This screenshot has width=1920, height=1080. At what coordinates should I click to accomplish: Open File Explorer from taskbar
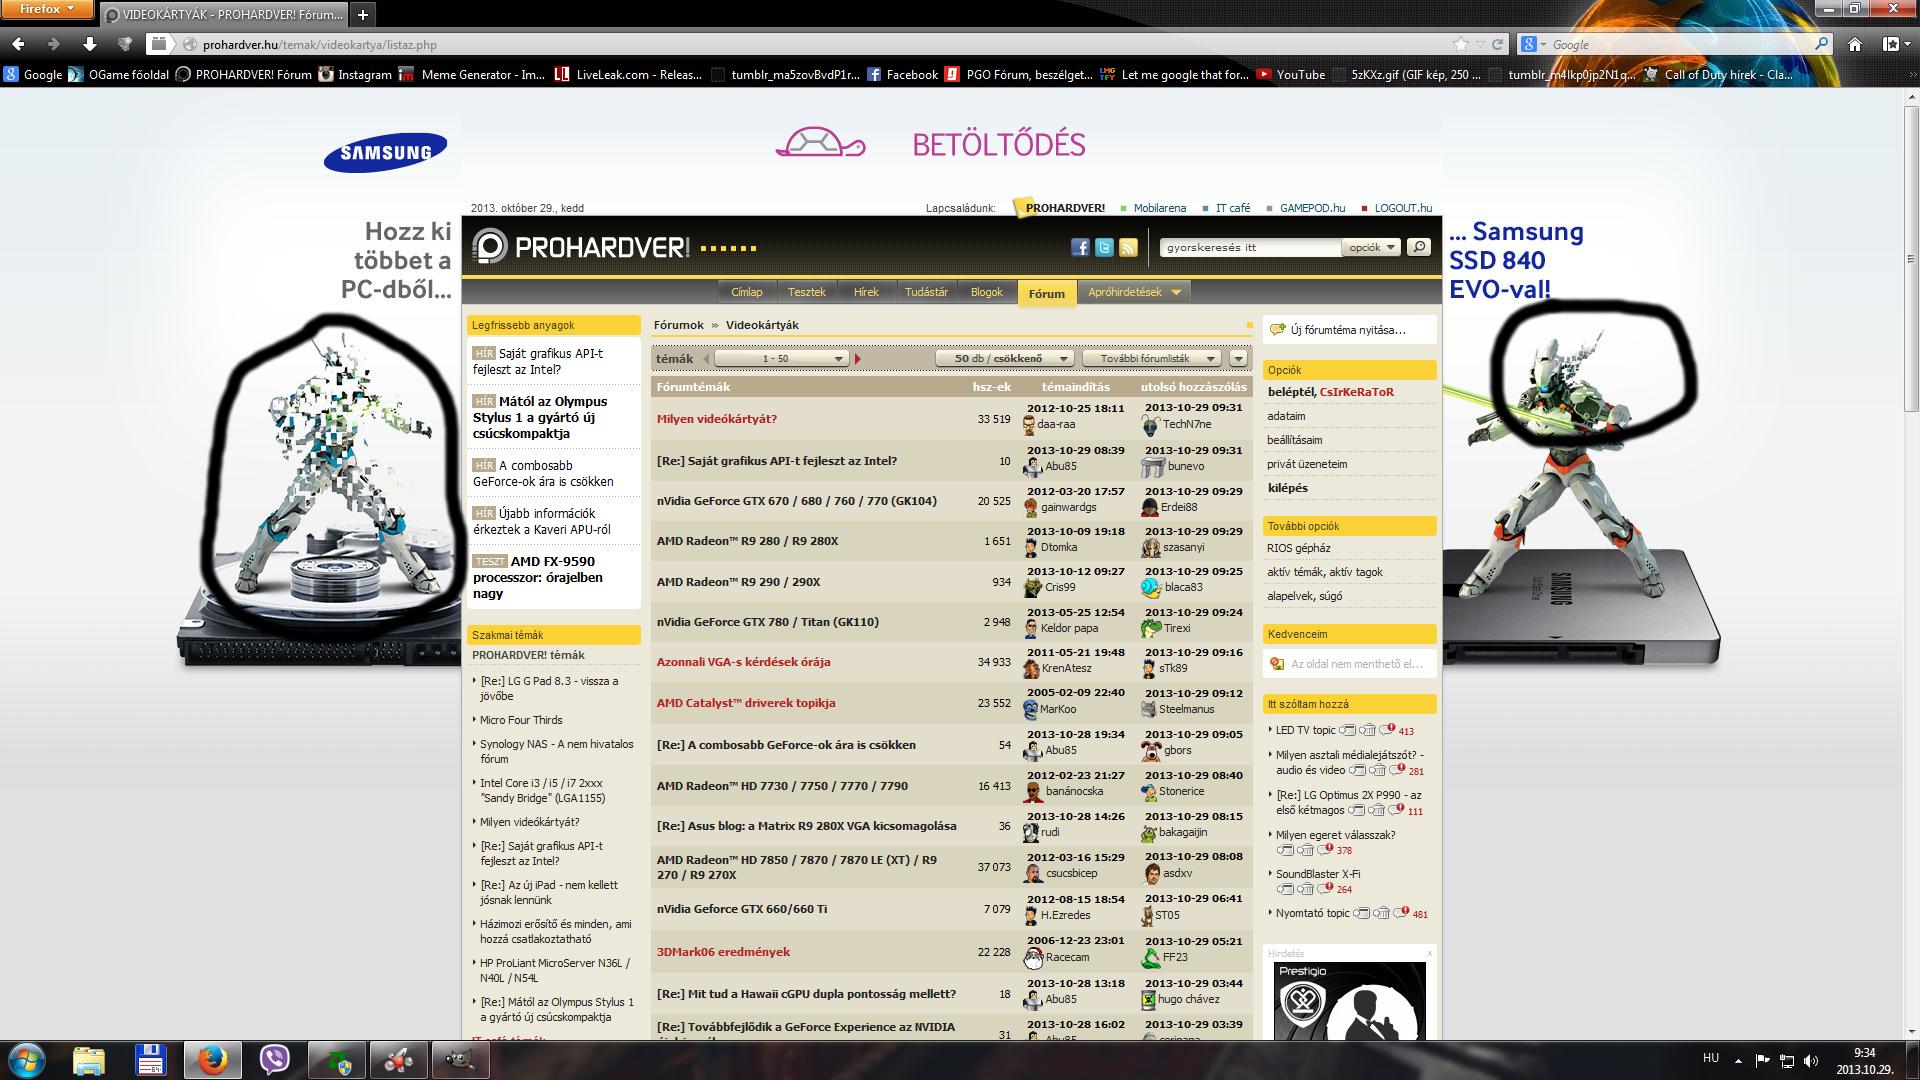(x=89, y=1060)
